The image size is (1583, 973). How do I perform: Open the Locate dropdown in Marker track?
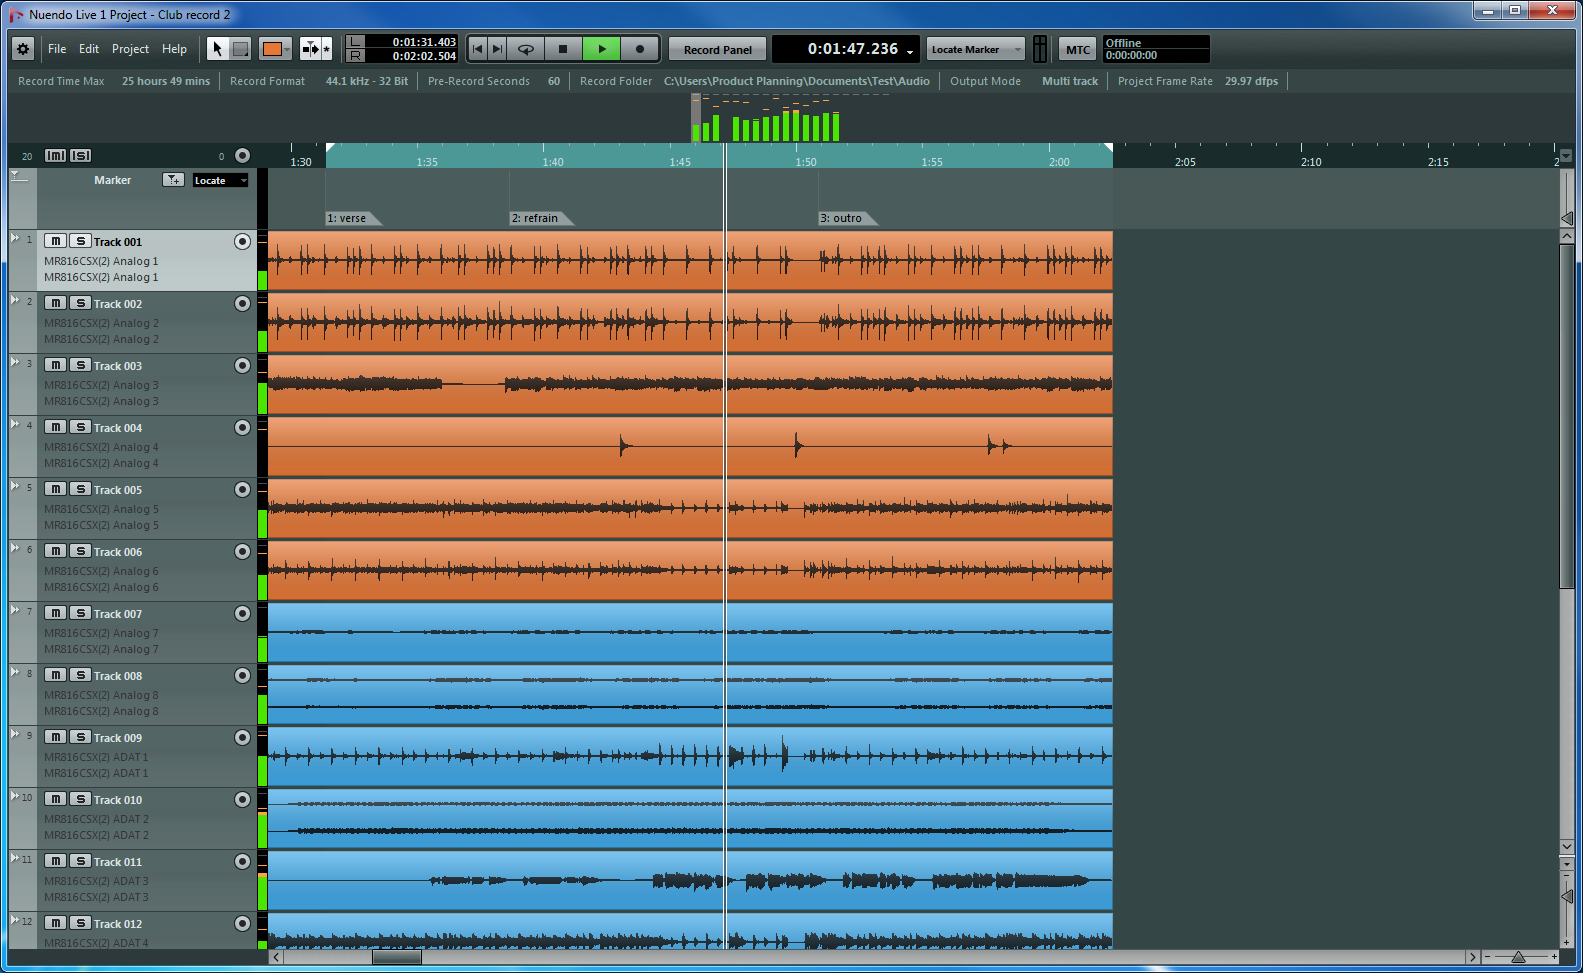(220, 181)
